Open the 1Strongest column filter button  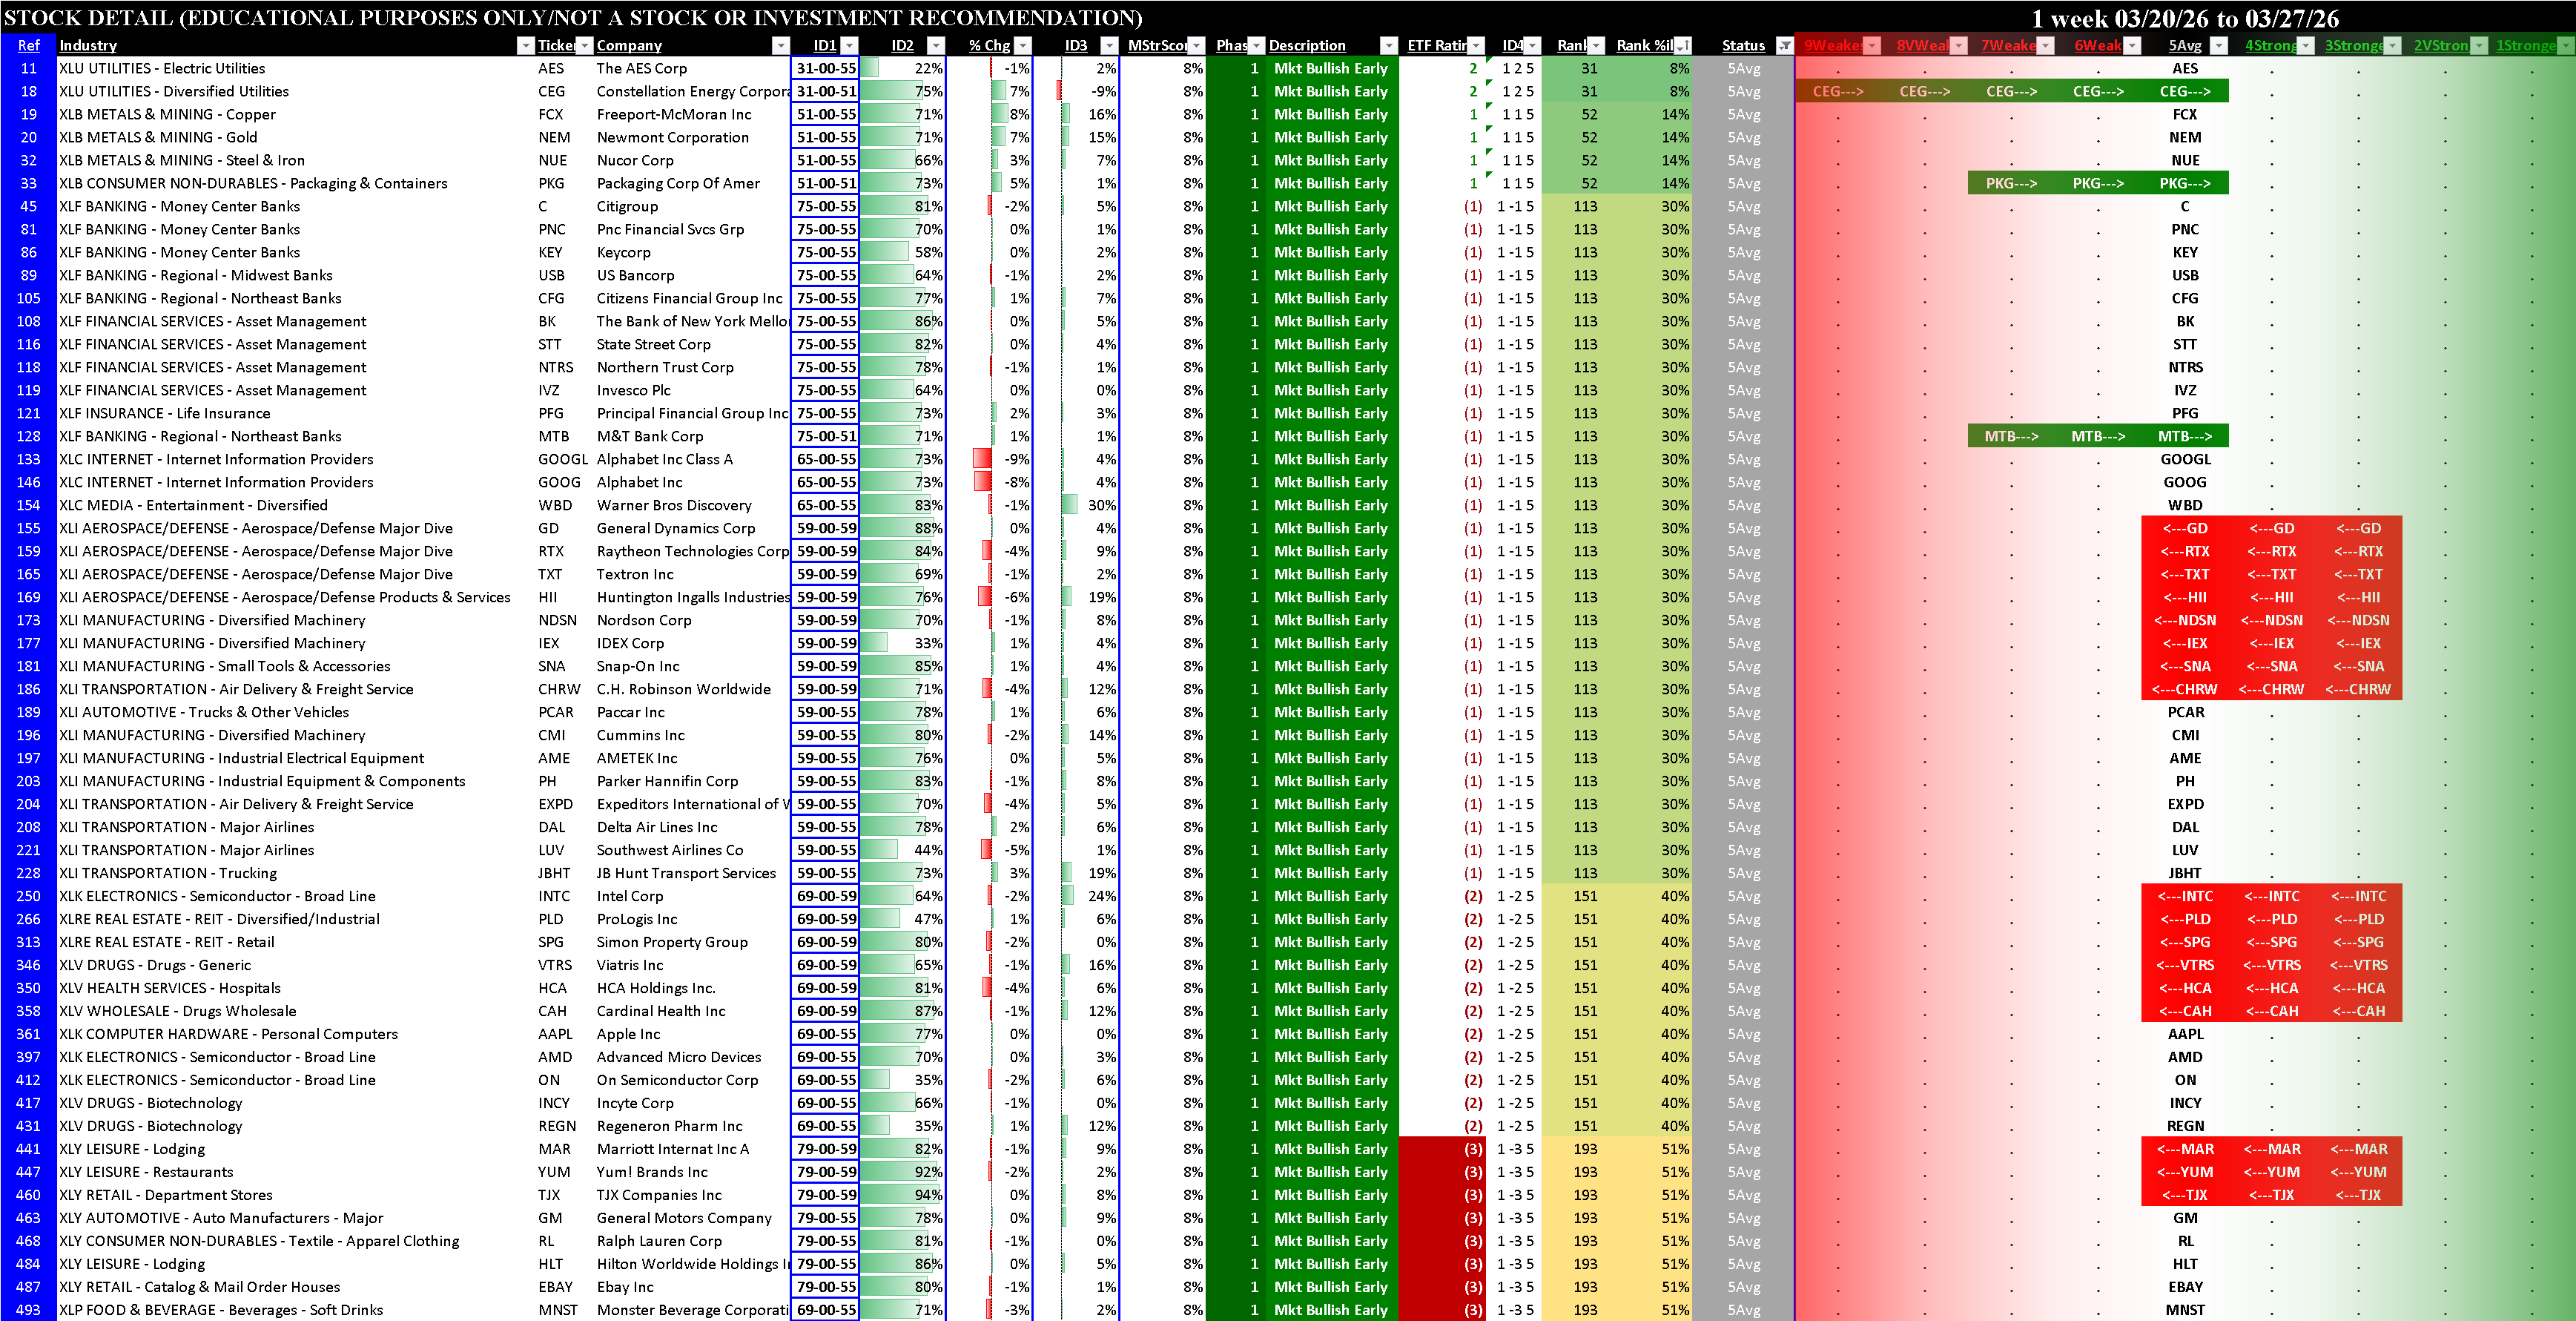[x=2565, y=45]
